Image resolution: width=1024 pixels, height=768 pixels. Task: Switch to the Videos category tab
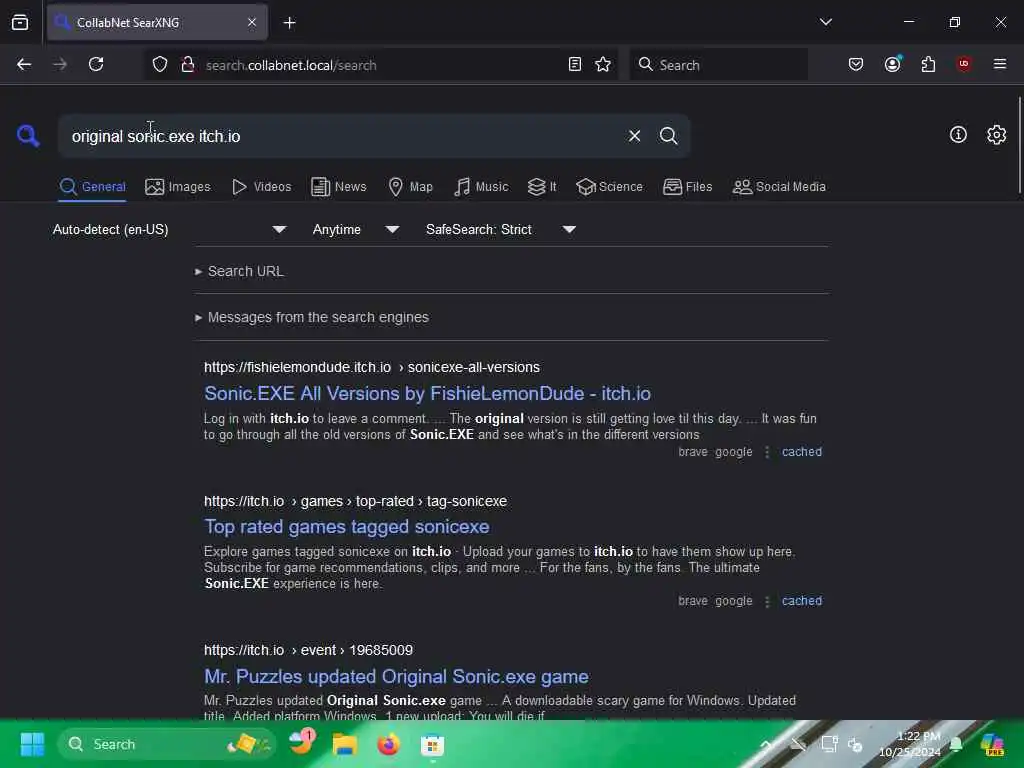[x=261, y=187]
